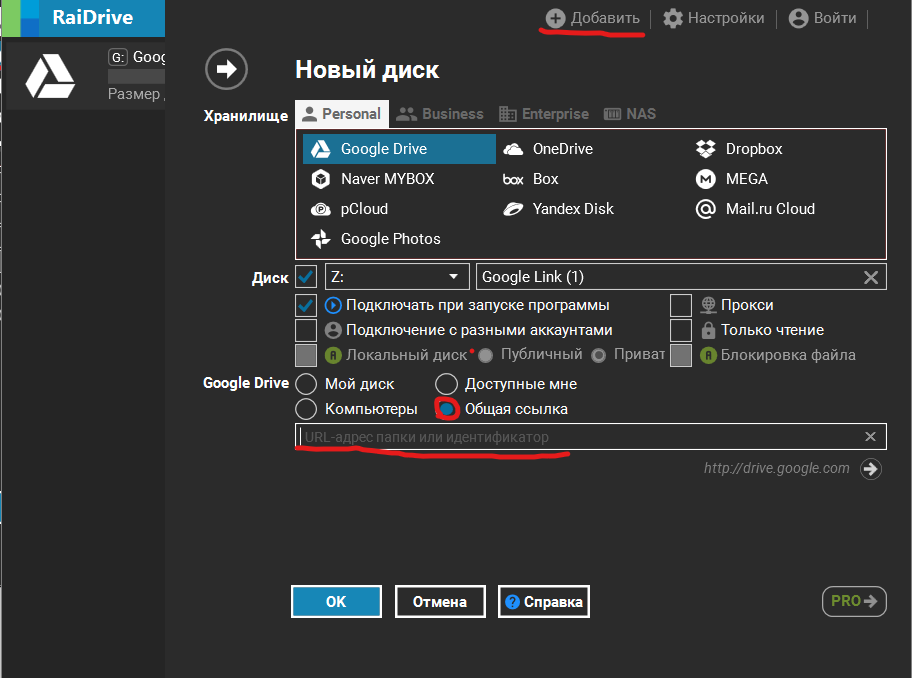Select the Мой диск radio button
This screenshot has height=678, width=912.
306,384
